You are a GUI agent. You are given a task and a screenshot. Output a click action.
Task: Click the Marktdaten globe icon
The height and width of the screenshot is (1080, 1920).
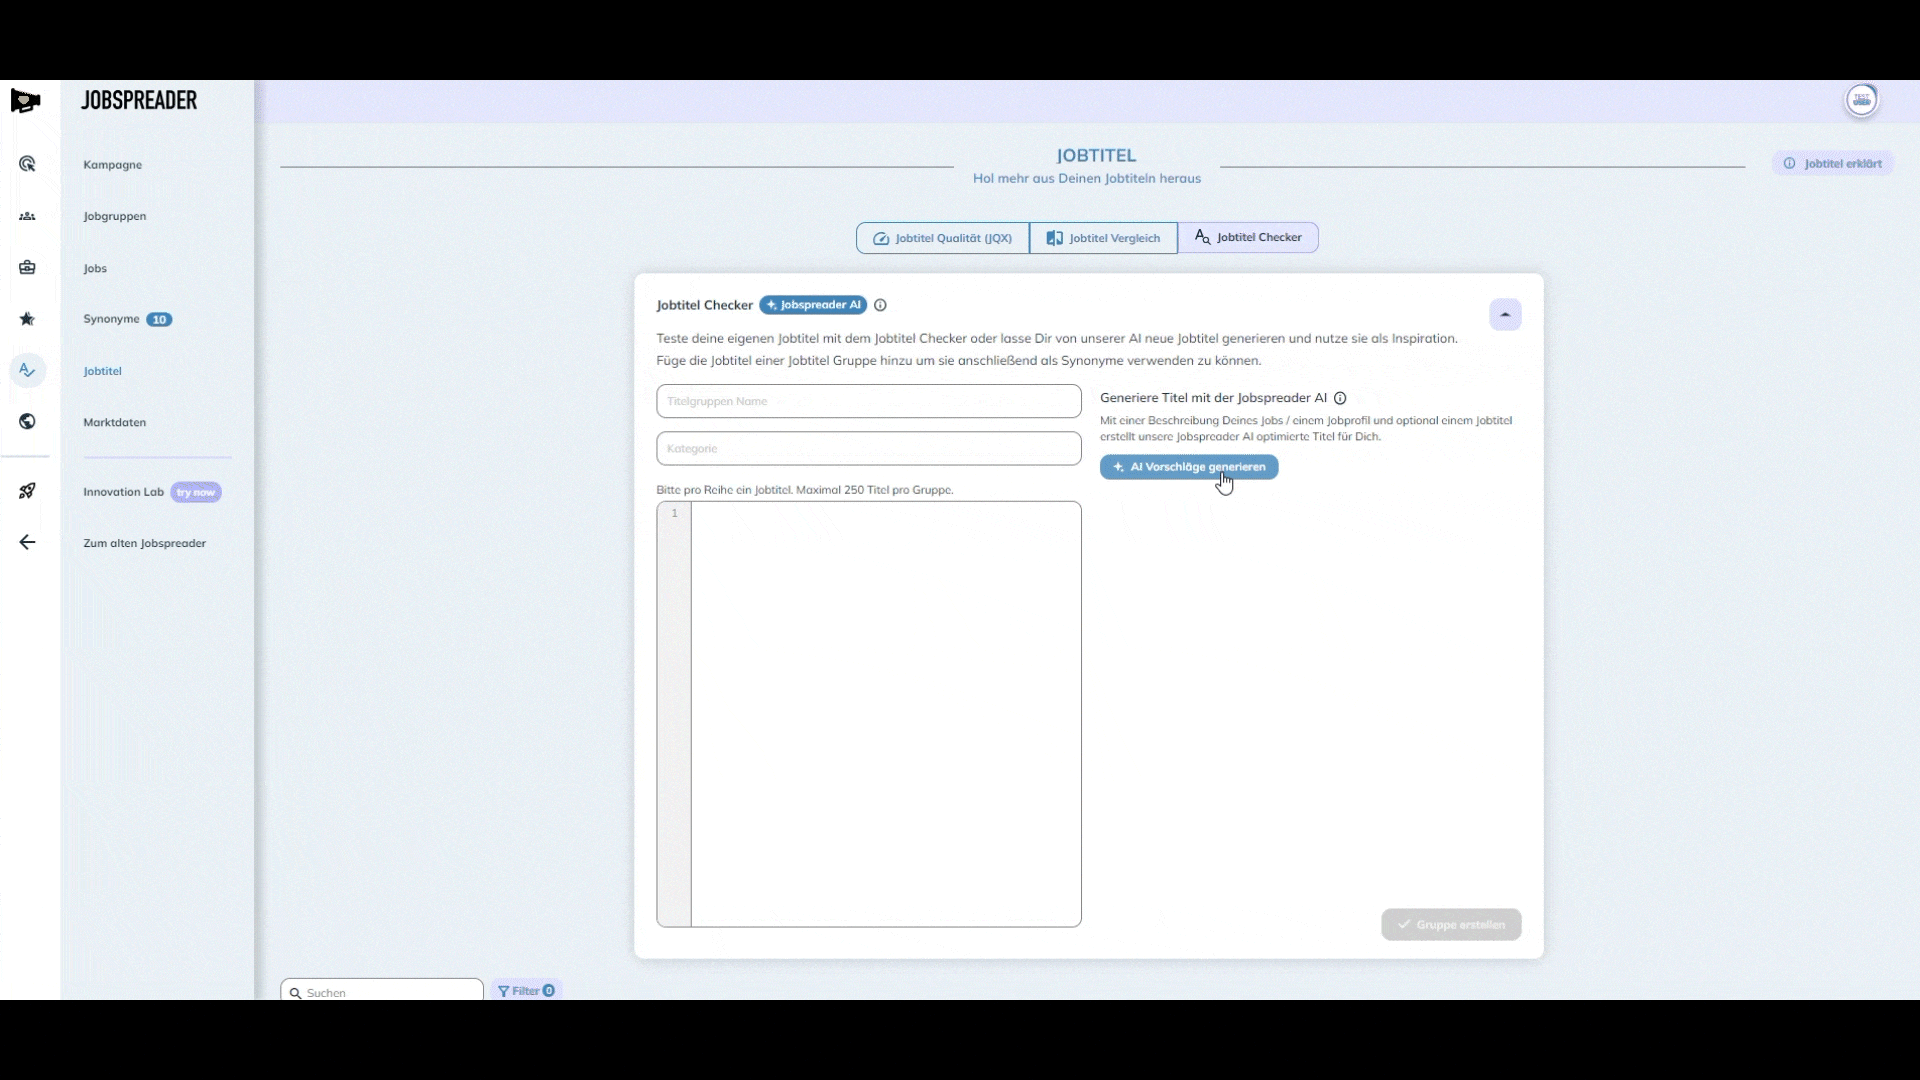(x=27, y=422)
